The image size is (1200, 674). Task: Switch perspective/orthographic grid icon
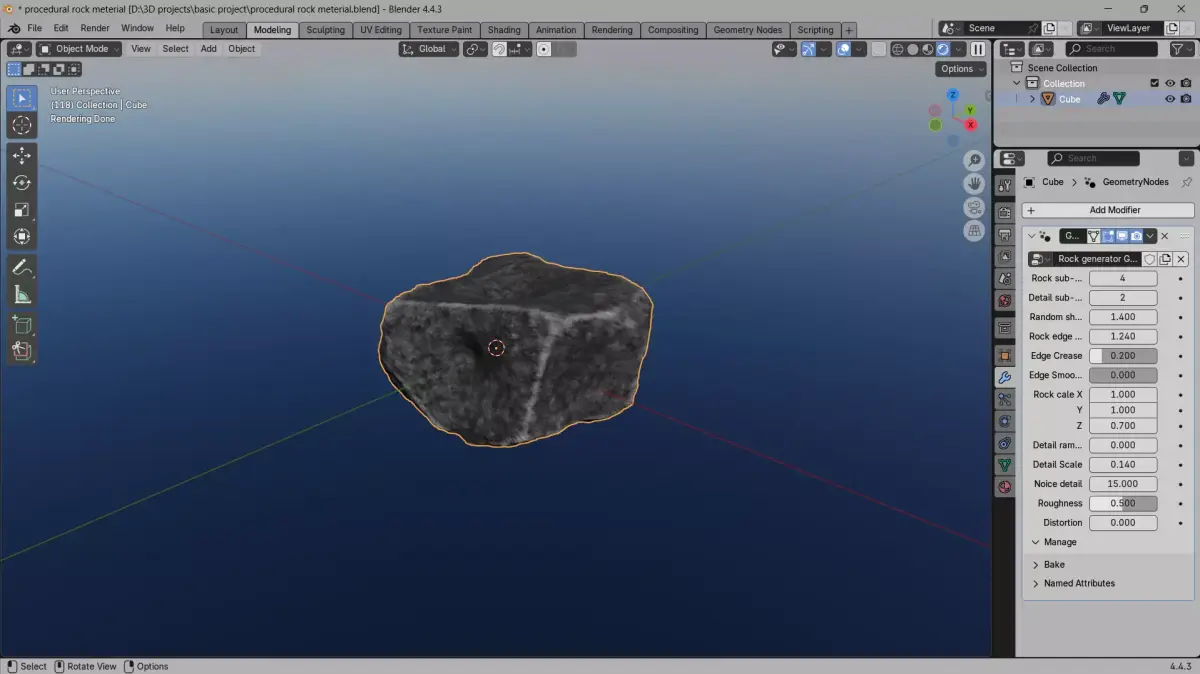point(974,230)
